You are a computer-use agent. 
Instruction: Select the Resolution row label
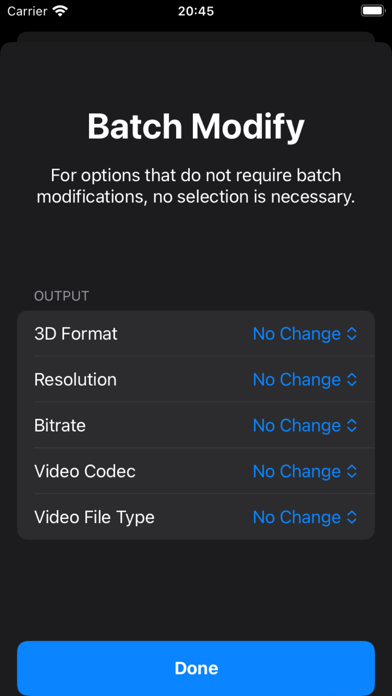tap(75, 380)
